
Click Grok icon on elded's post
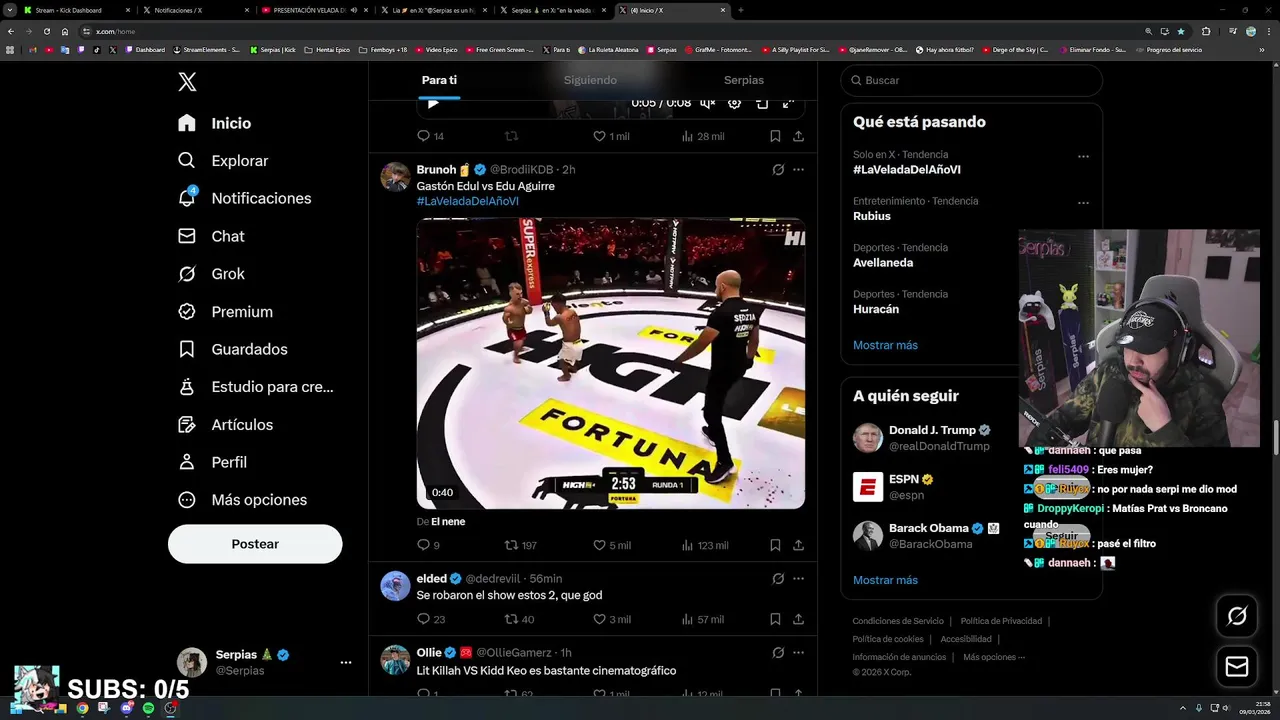778,579
